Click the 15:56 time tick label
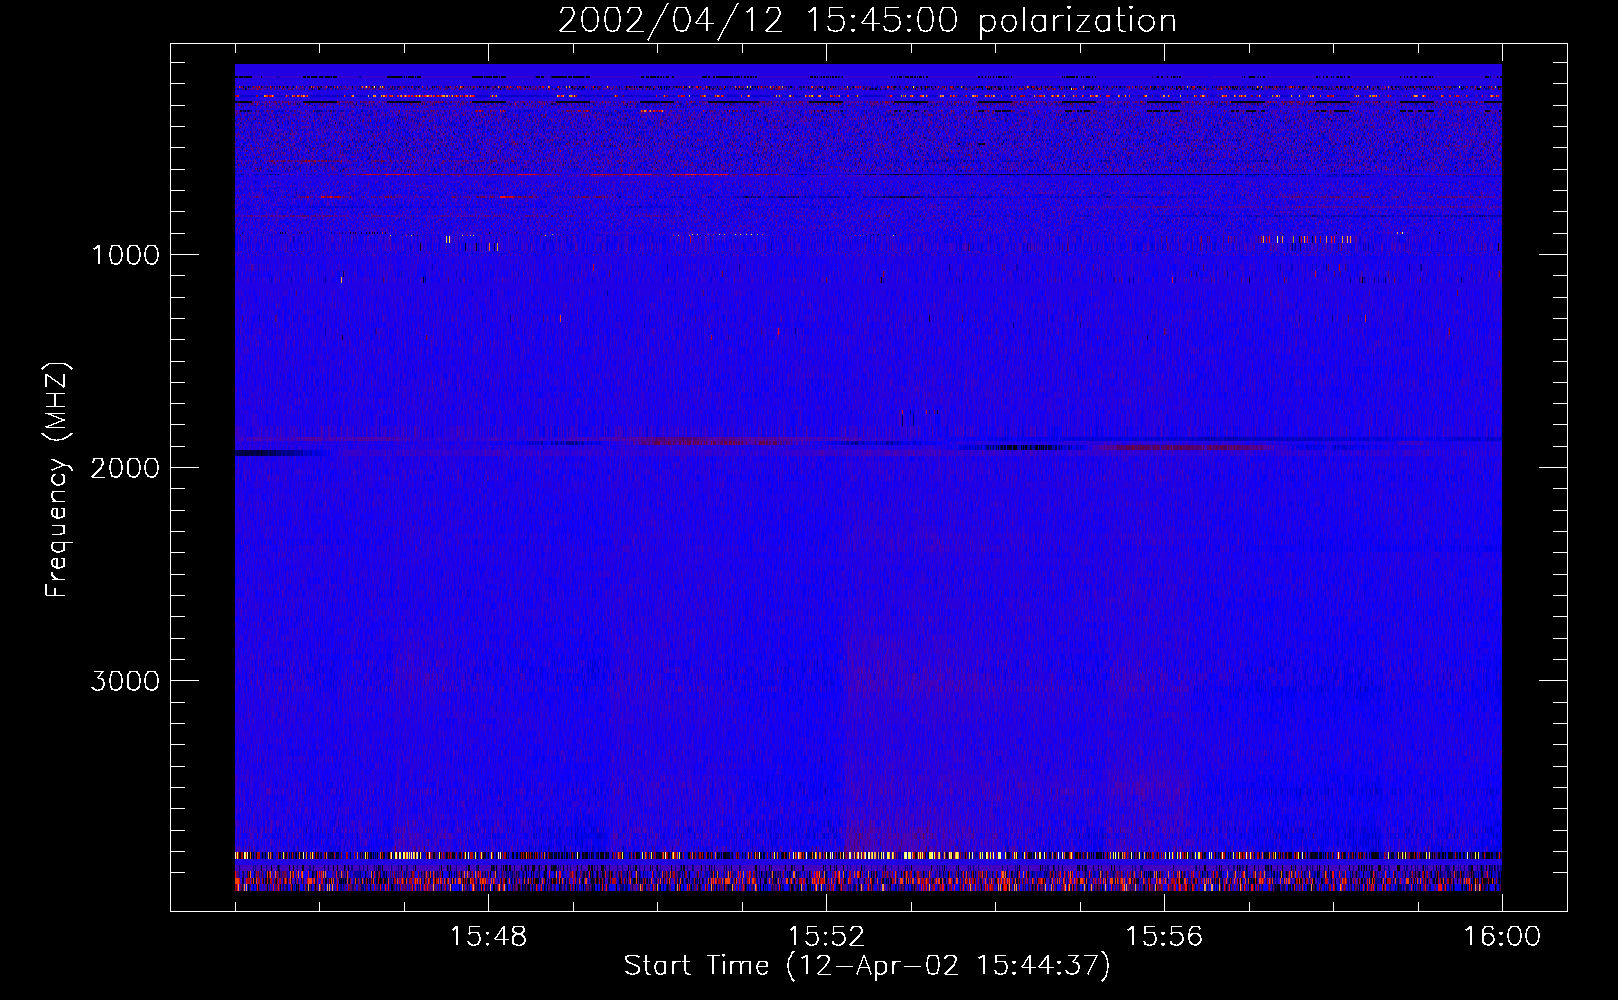This screenshot has height=1000, width=1618. [x=1164, y=937]
